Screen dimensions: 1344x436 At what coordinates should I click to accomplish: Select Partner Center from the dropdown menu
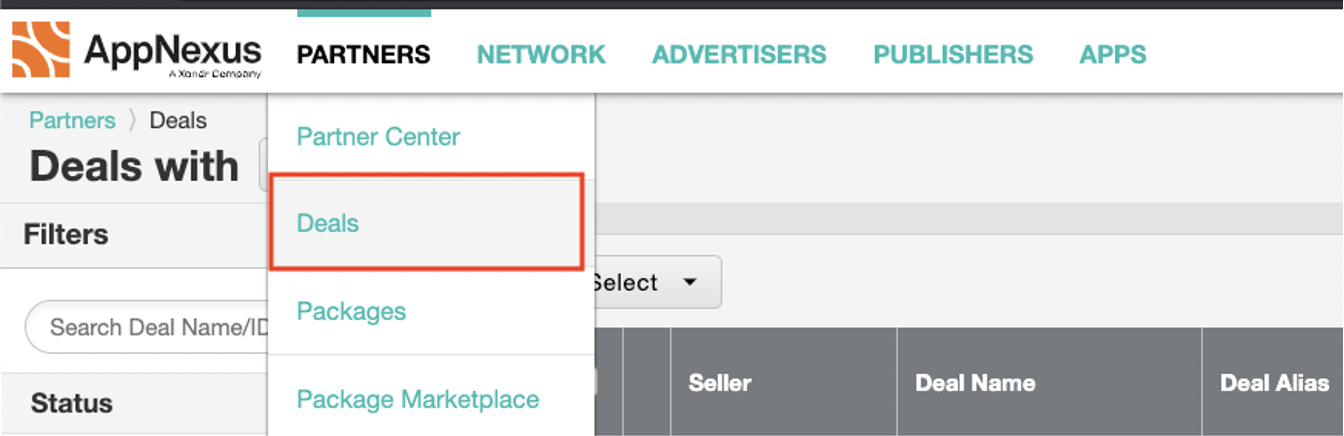(x=378, y=136)
